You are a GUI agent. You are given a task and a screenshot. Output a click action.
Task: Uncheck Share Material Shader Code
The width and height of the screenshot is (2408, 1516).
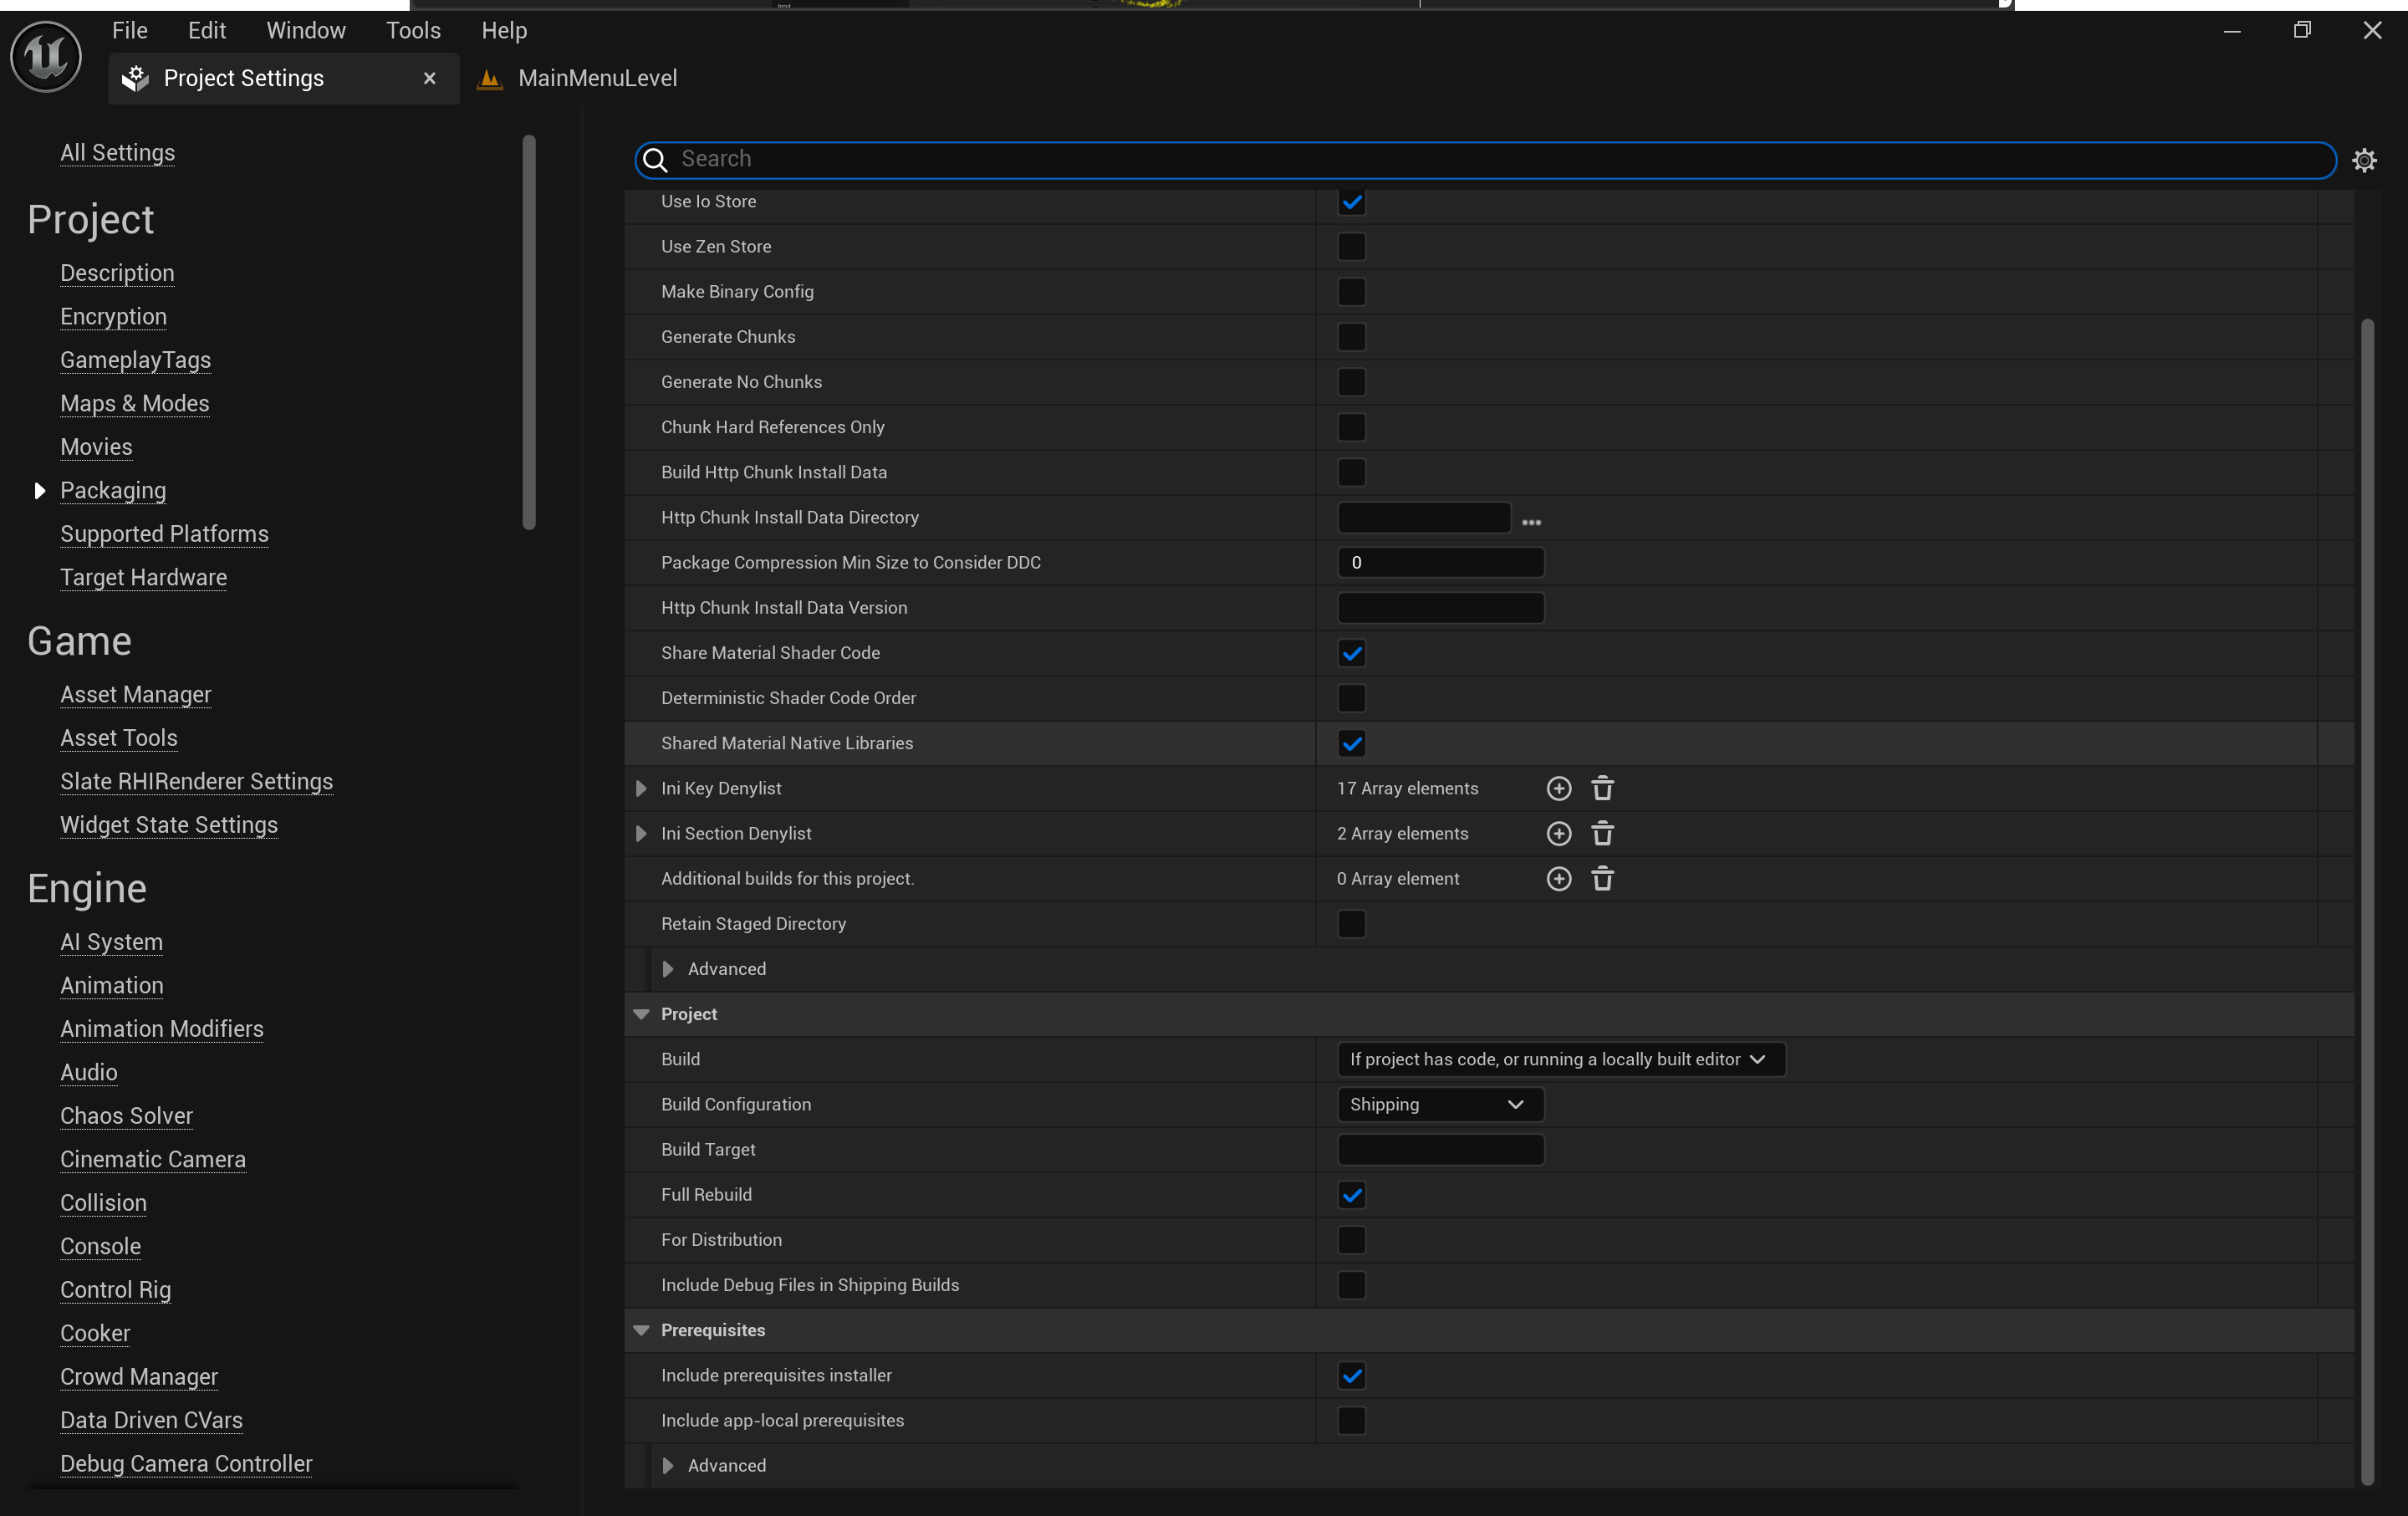pos(1351,653)
